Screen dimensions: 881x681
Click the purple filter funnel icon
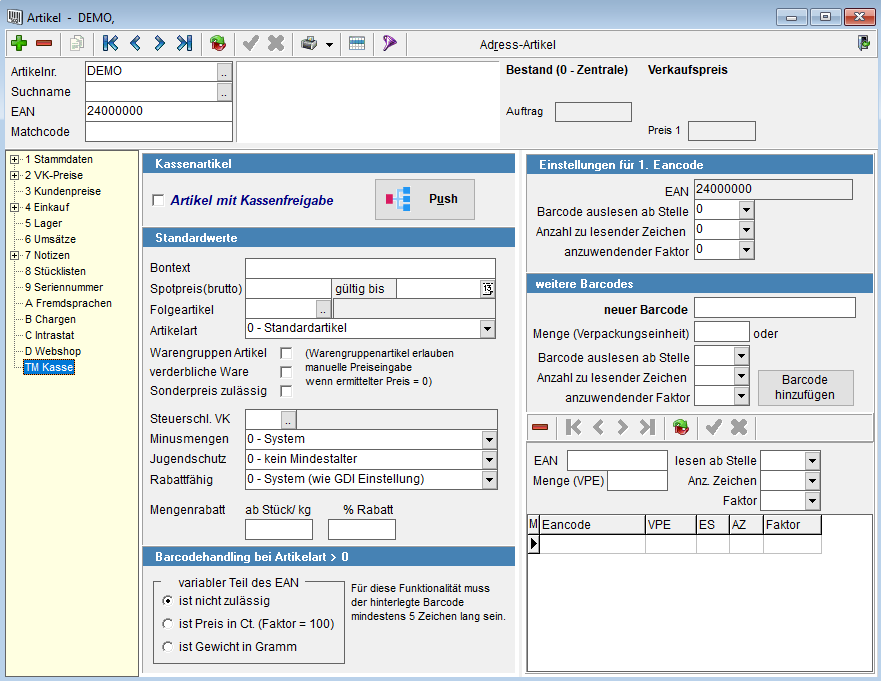(x=390, y=43)
